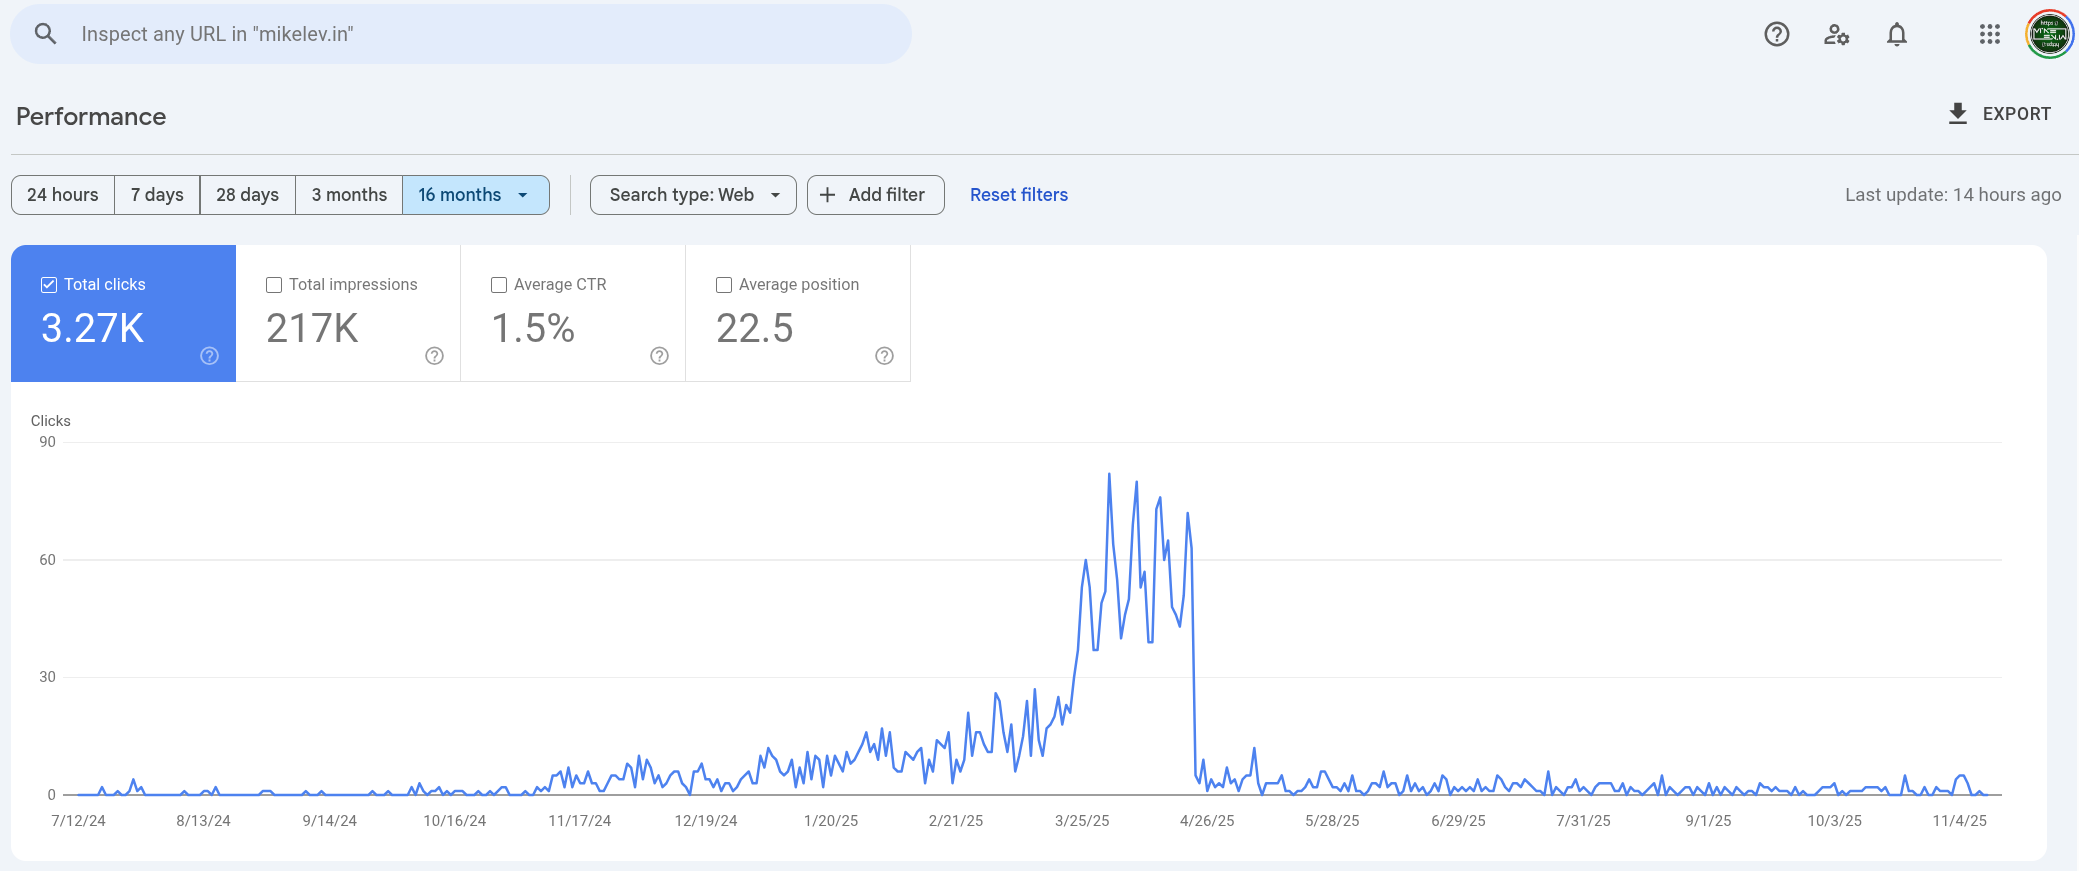Image resolution: width=2079 pixels, height=871 pixels.
Task: Select the 7 days range tab
Action: point(157,195)
